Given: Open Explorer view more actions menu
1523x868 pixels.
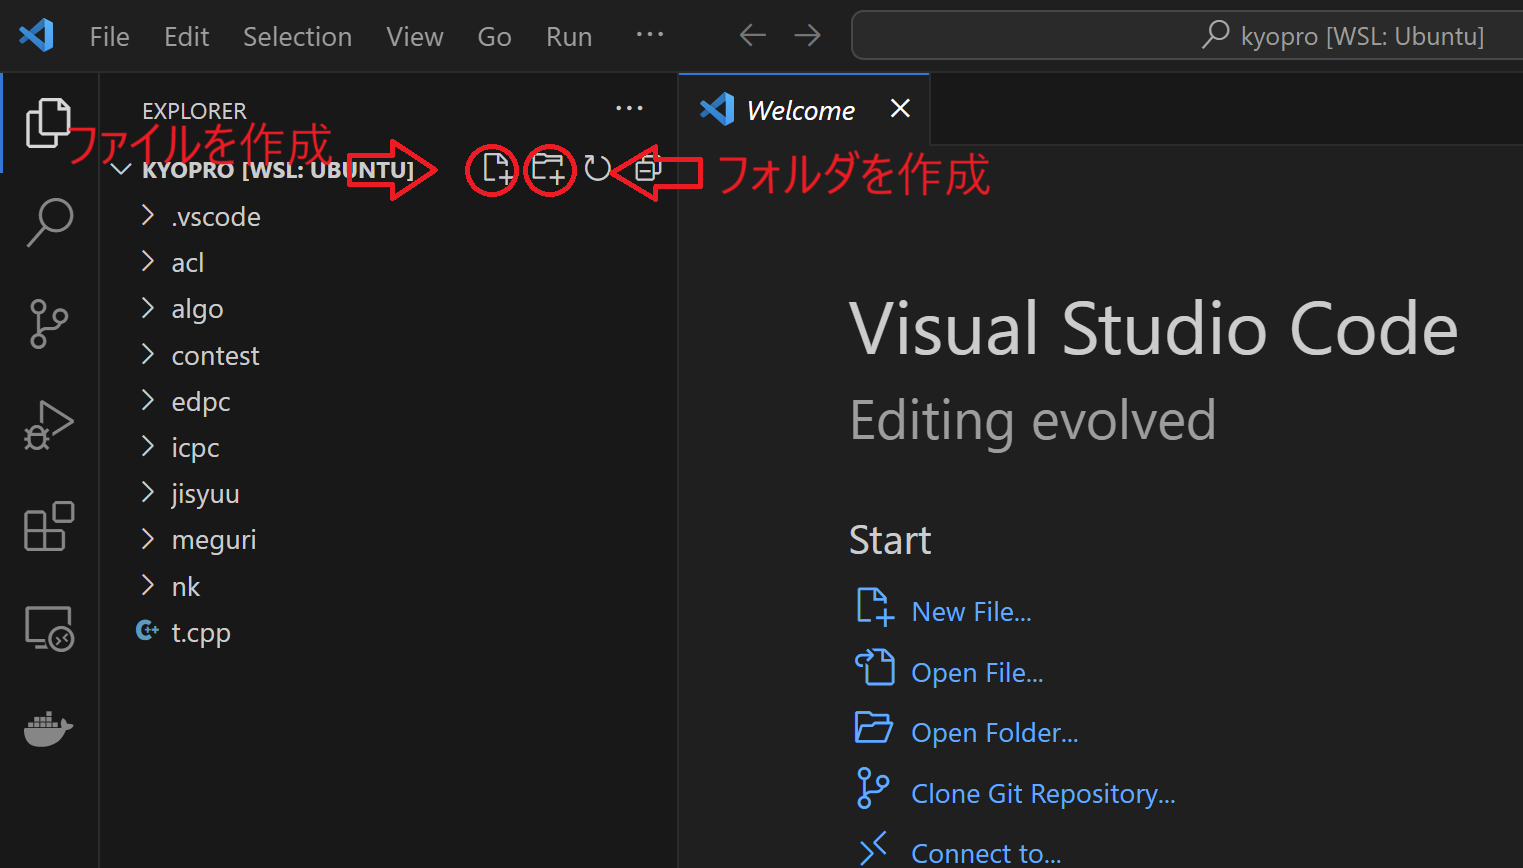Looking at the screenshot, I should tap(629, 108).
